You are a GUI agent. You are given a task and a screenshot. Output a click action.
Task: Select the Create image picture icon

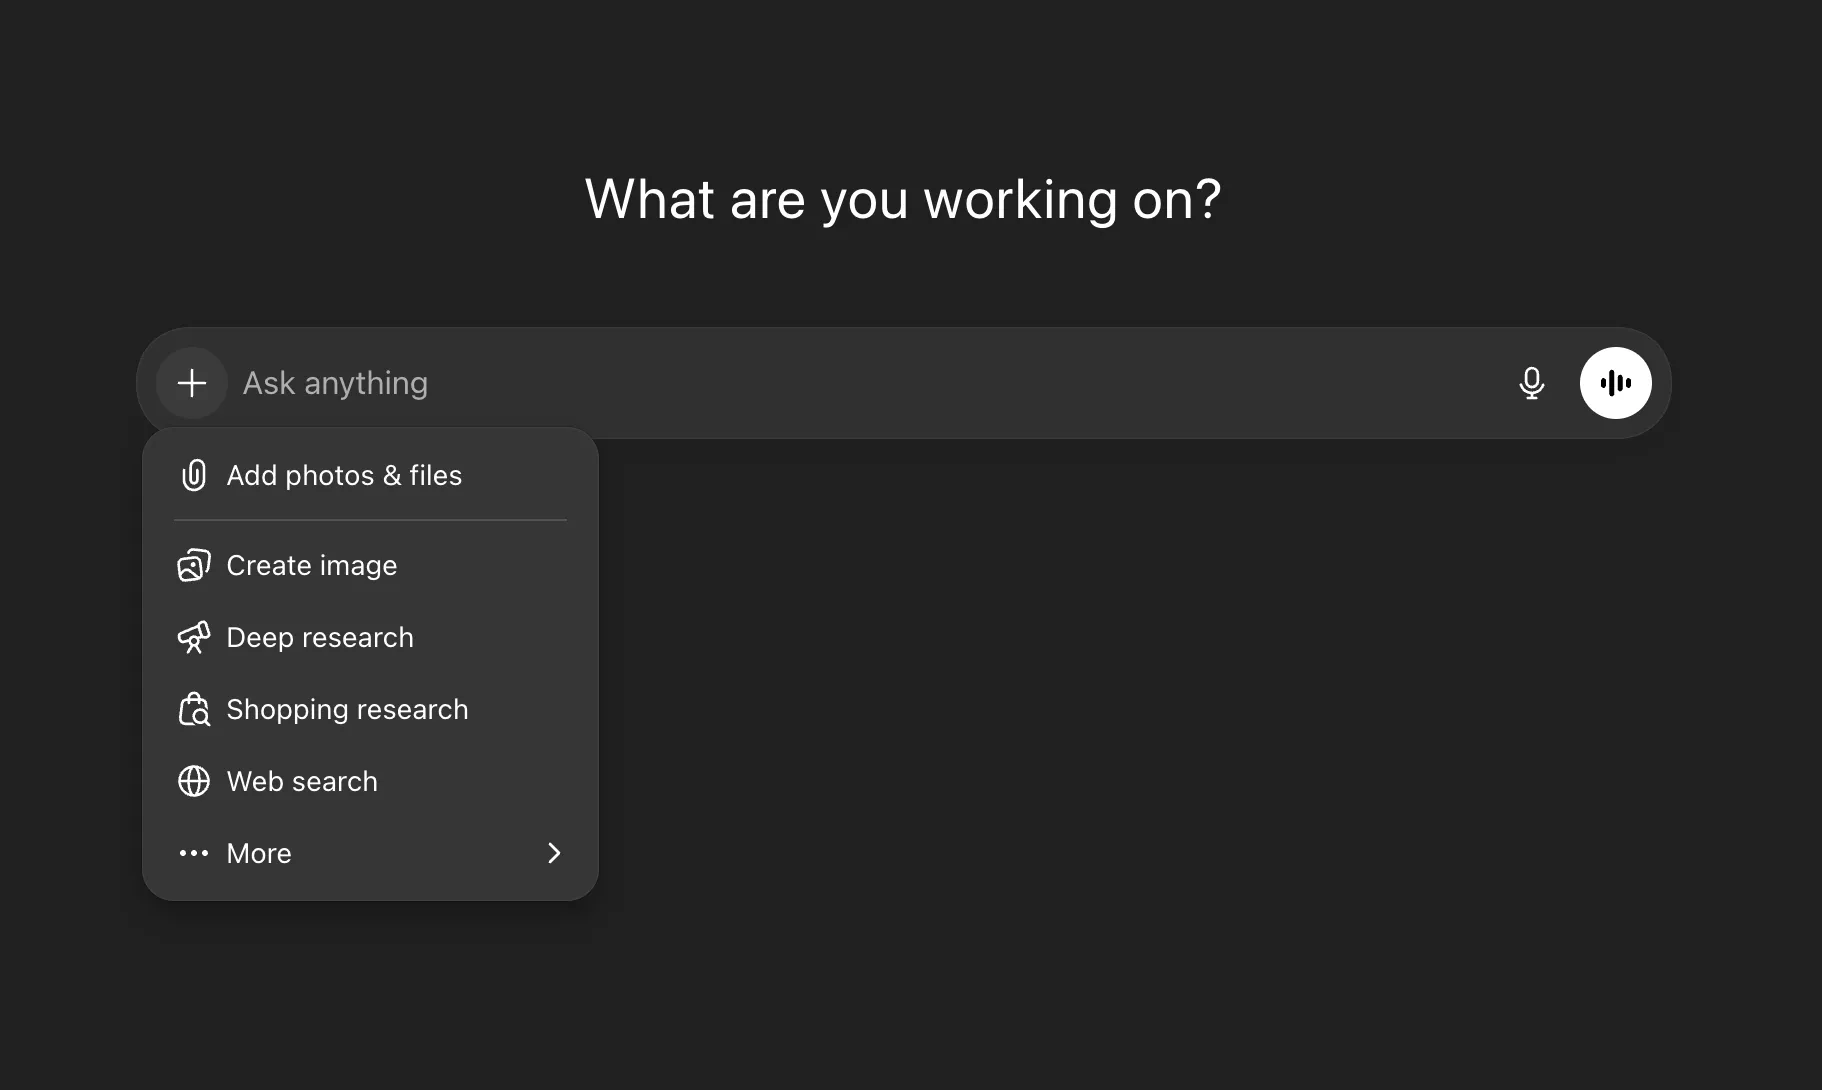tap(194, 565)
